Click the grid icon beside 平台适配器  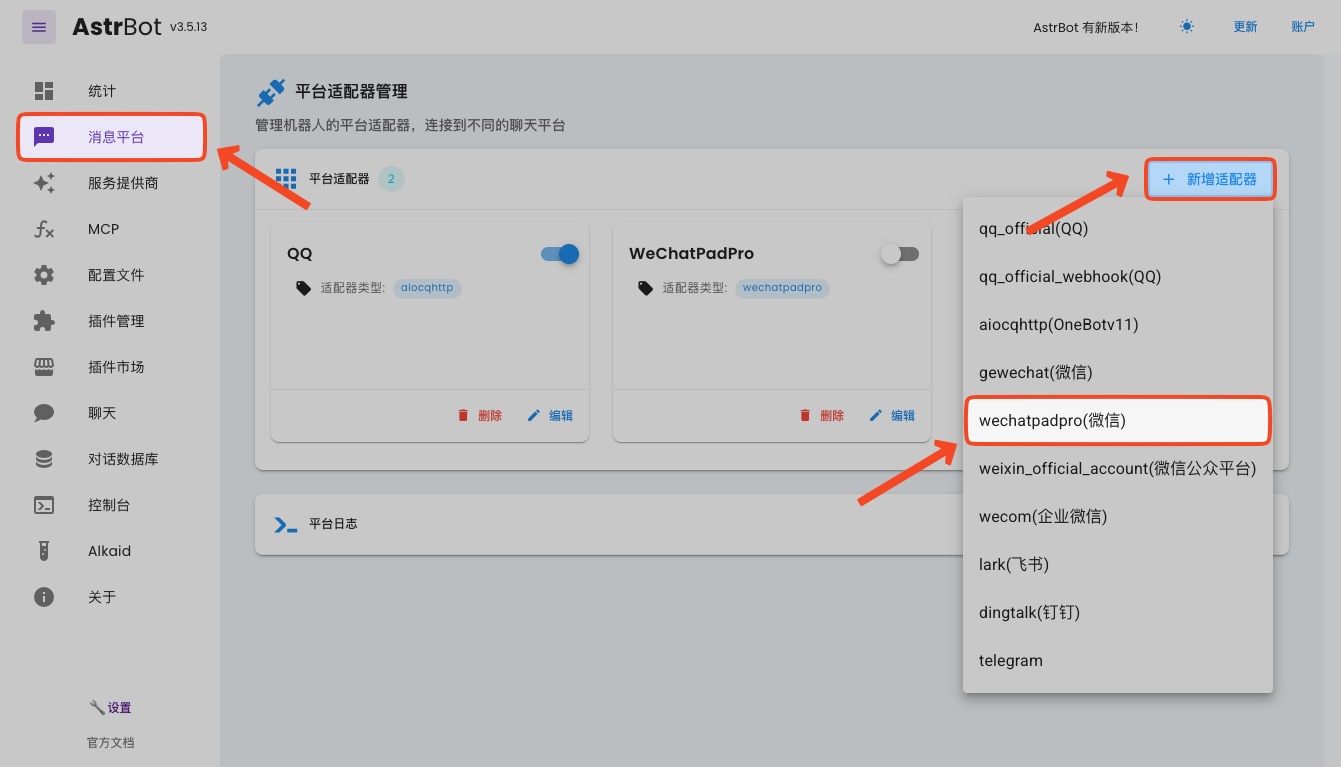286,179
